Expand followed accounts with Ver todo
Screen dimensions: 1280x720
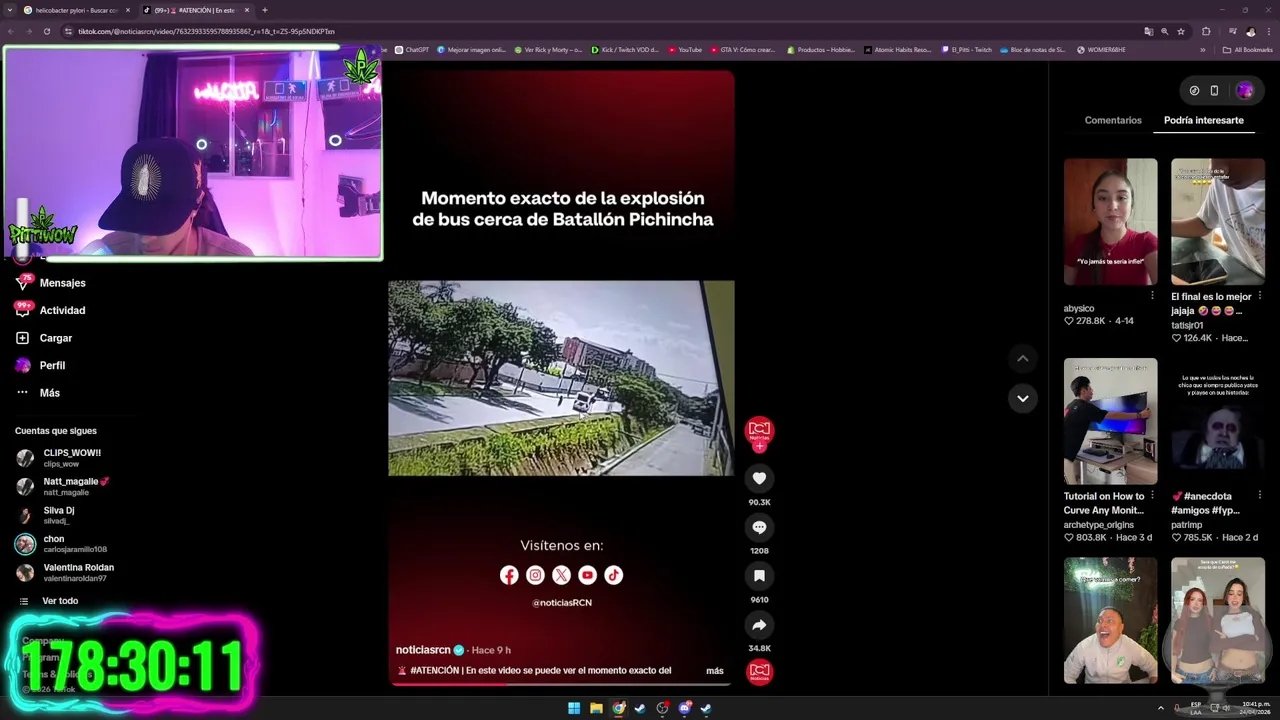(x=60, y=601)
